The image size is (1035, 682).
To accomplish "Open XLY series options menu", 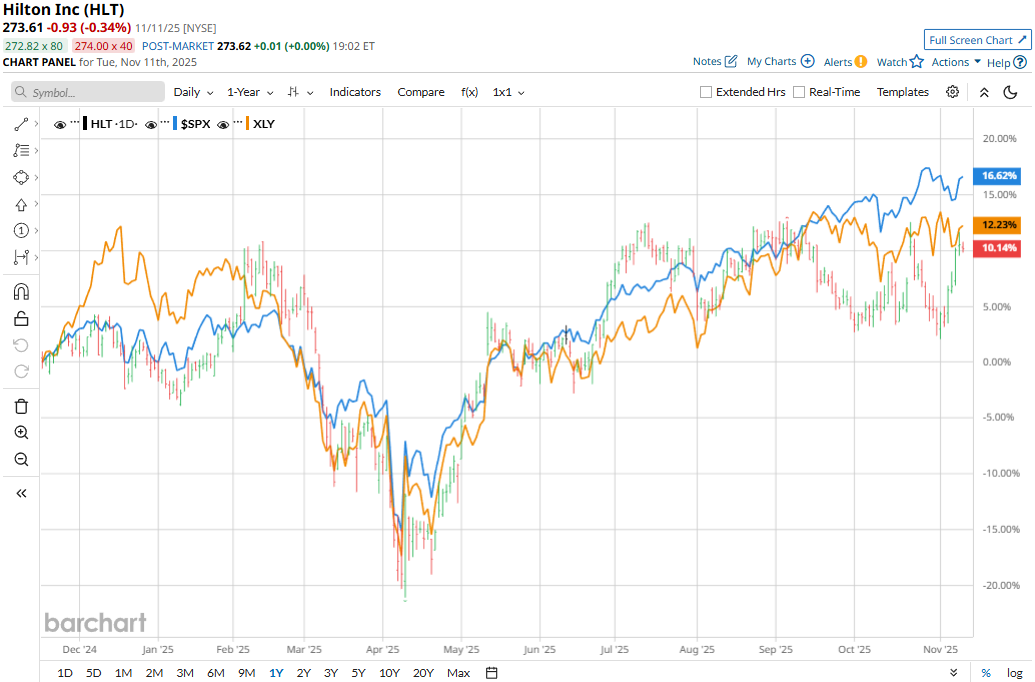I will [x=238, y=122].
